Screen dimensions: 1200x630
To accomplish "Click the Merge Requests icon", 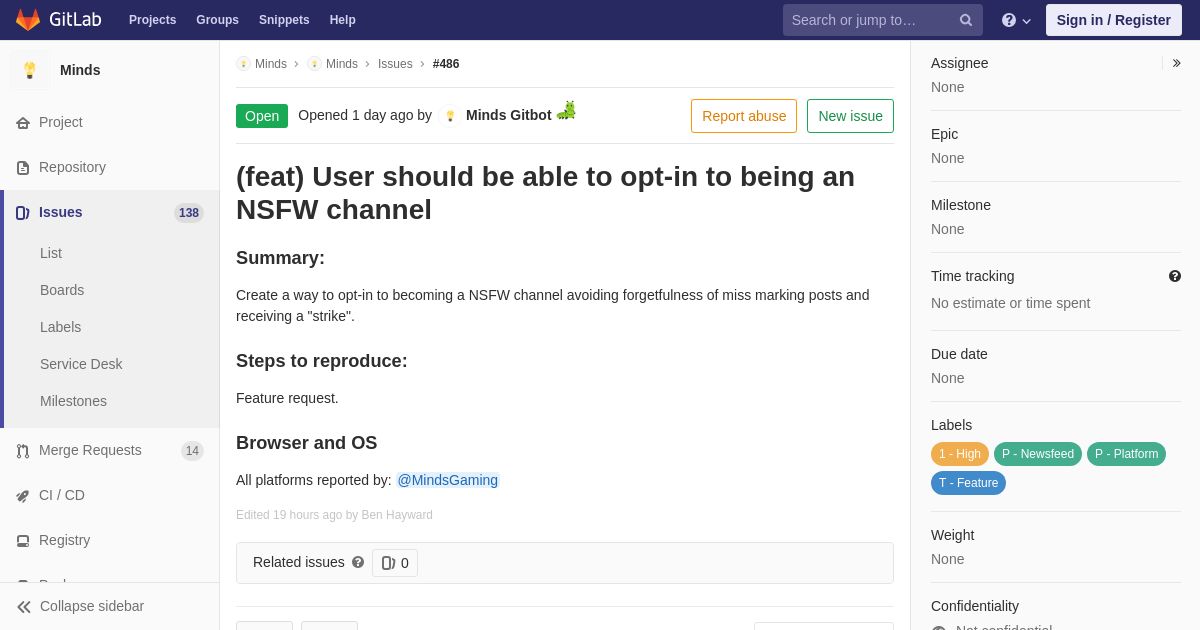I will pos(23,451).
